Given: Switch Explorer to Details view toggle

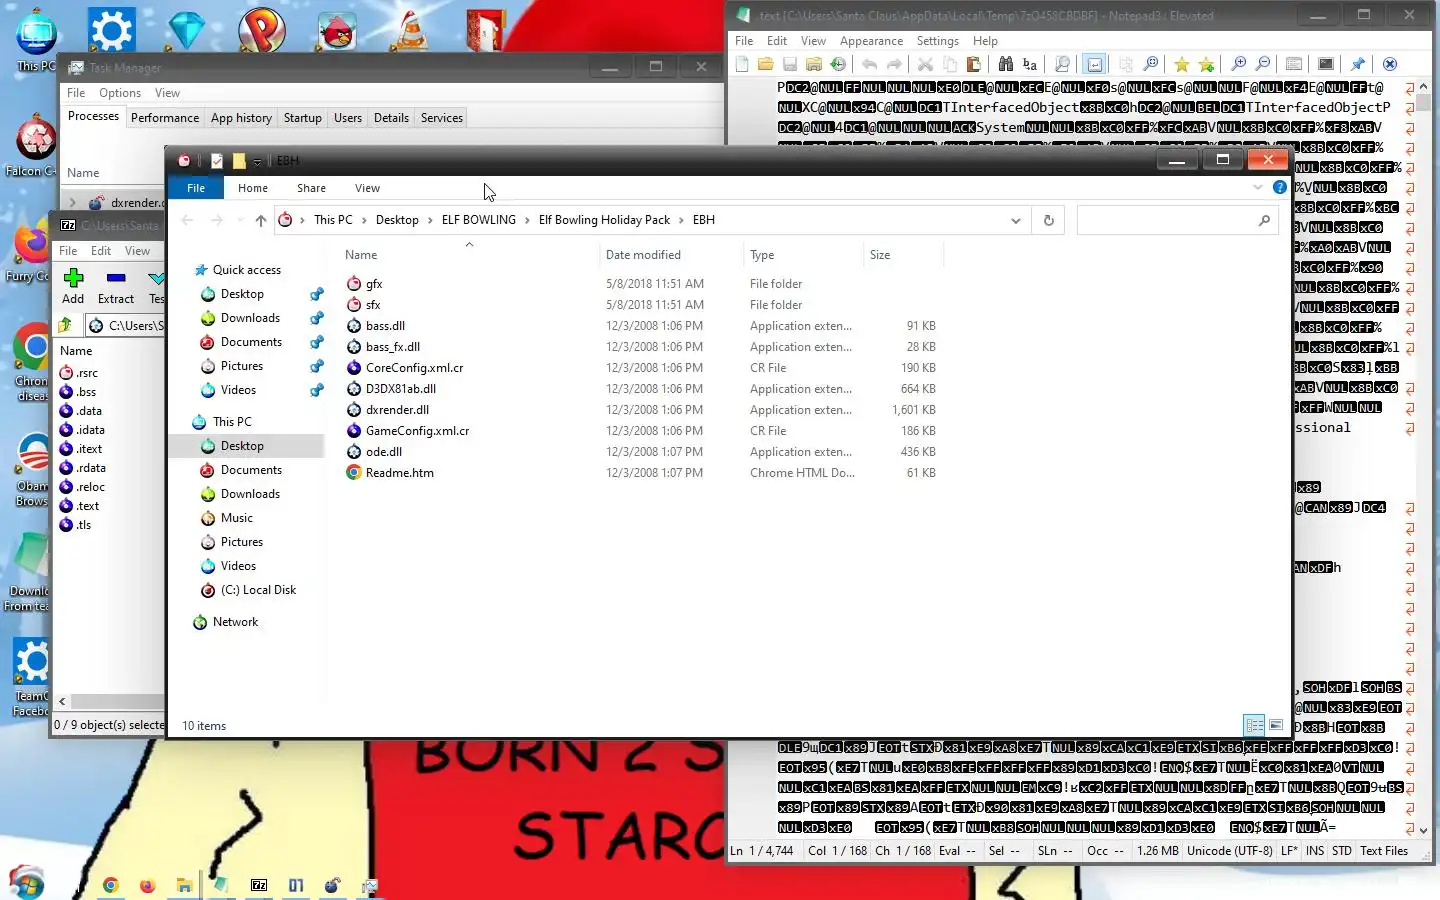Looking at the screenshot, I should [x=1254, y=725].
